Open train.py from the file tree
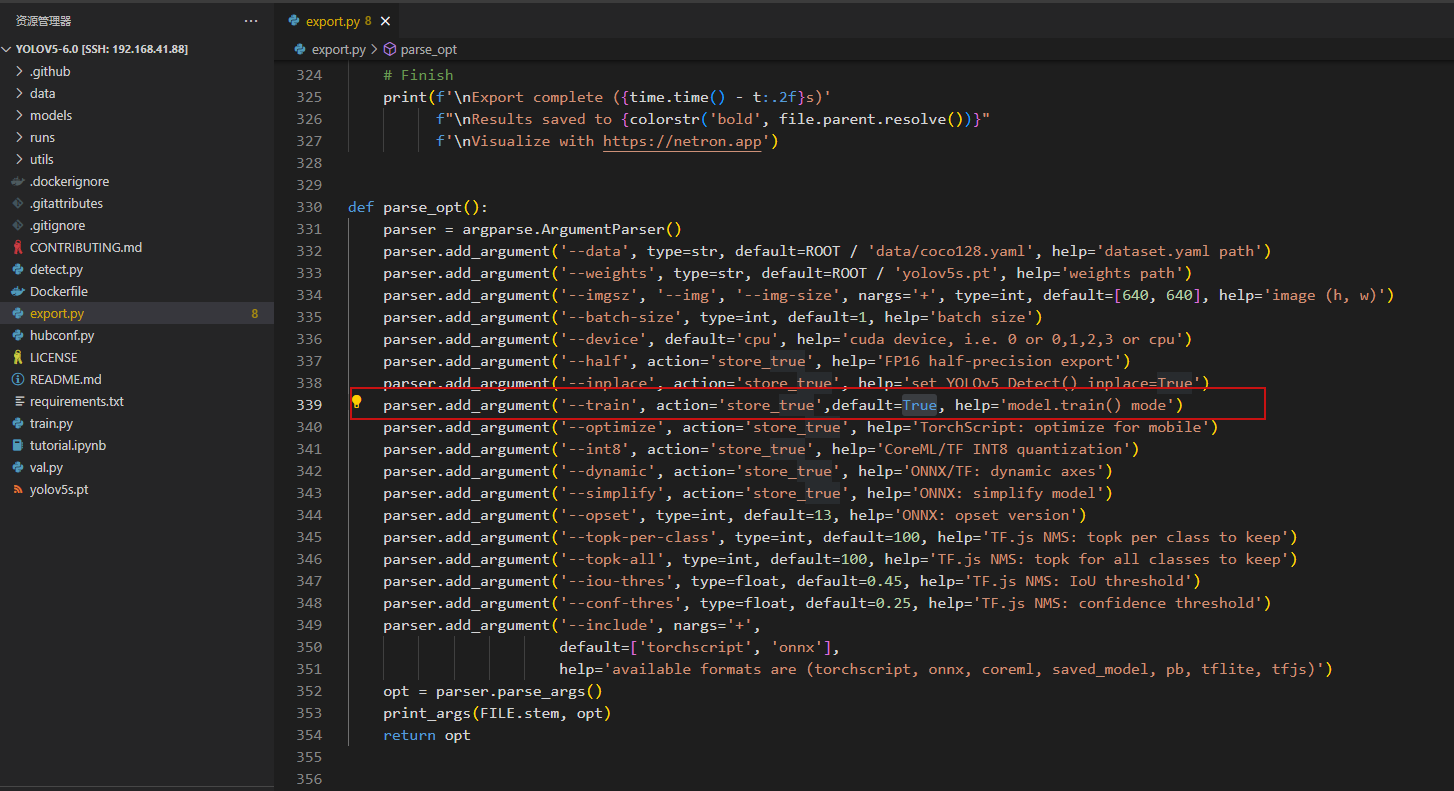This screenshot has width=1454, height=791. point(137,423)
